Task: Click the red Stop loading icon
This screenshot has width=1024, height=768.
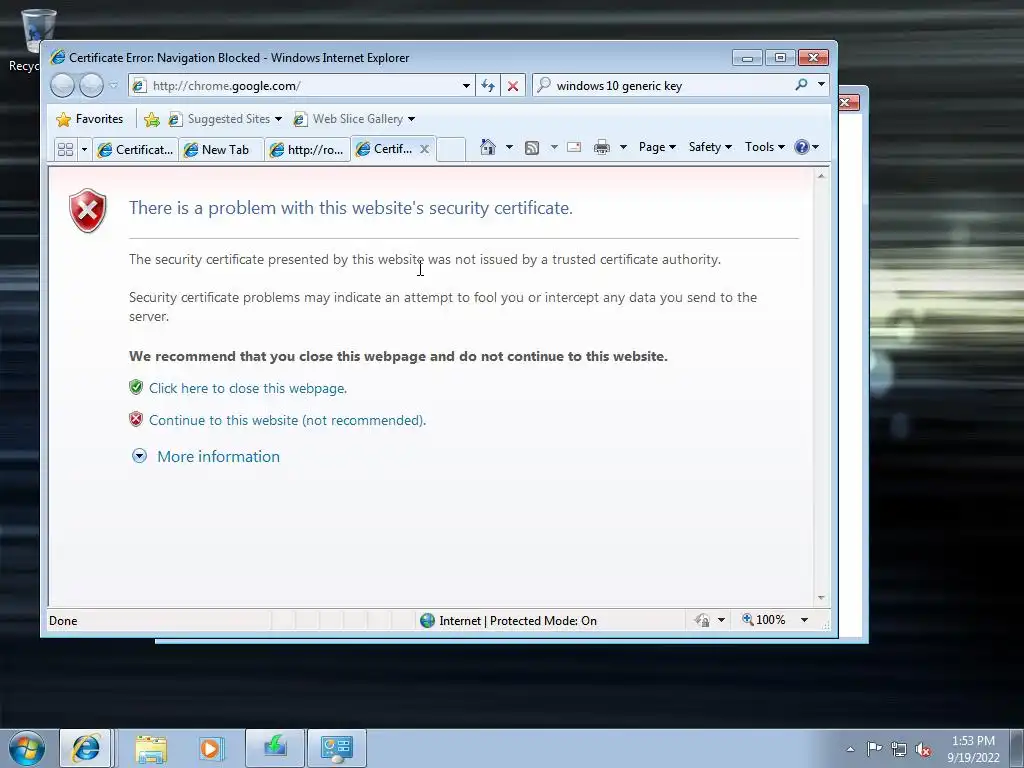Action: click(513, 86)
